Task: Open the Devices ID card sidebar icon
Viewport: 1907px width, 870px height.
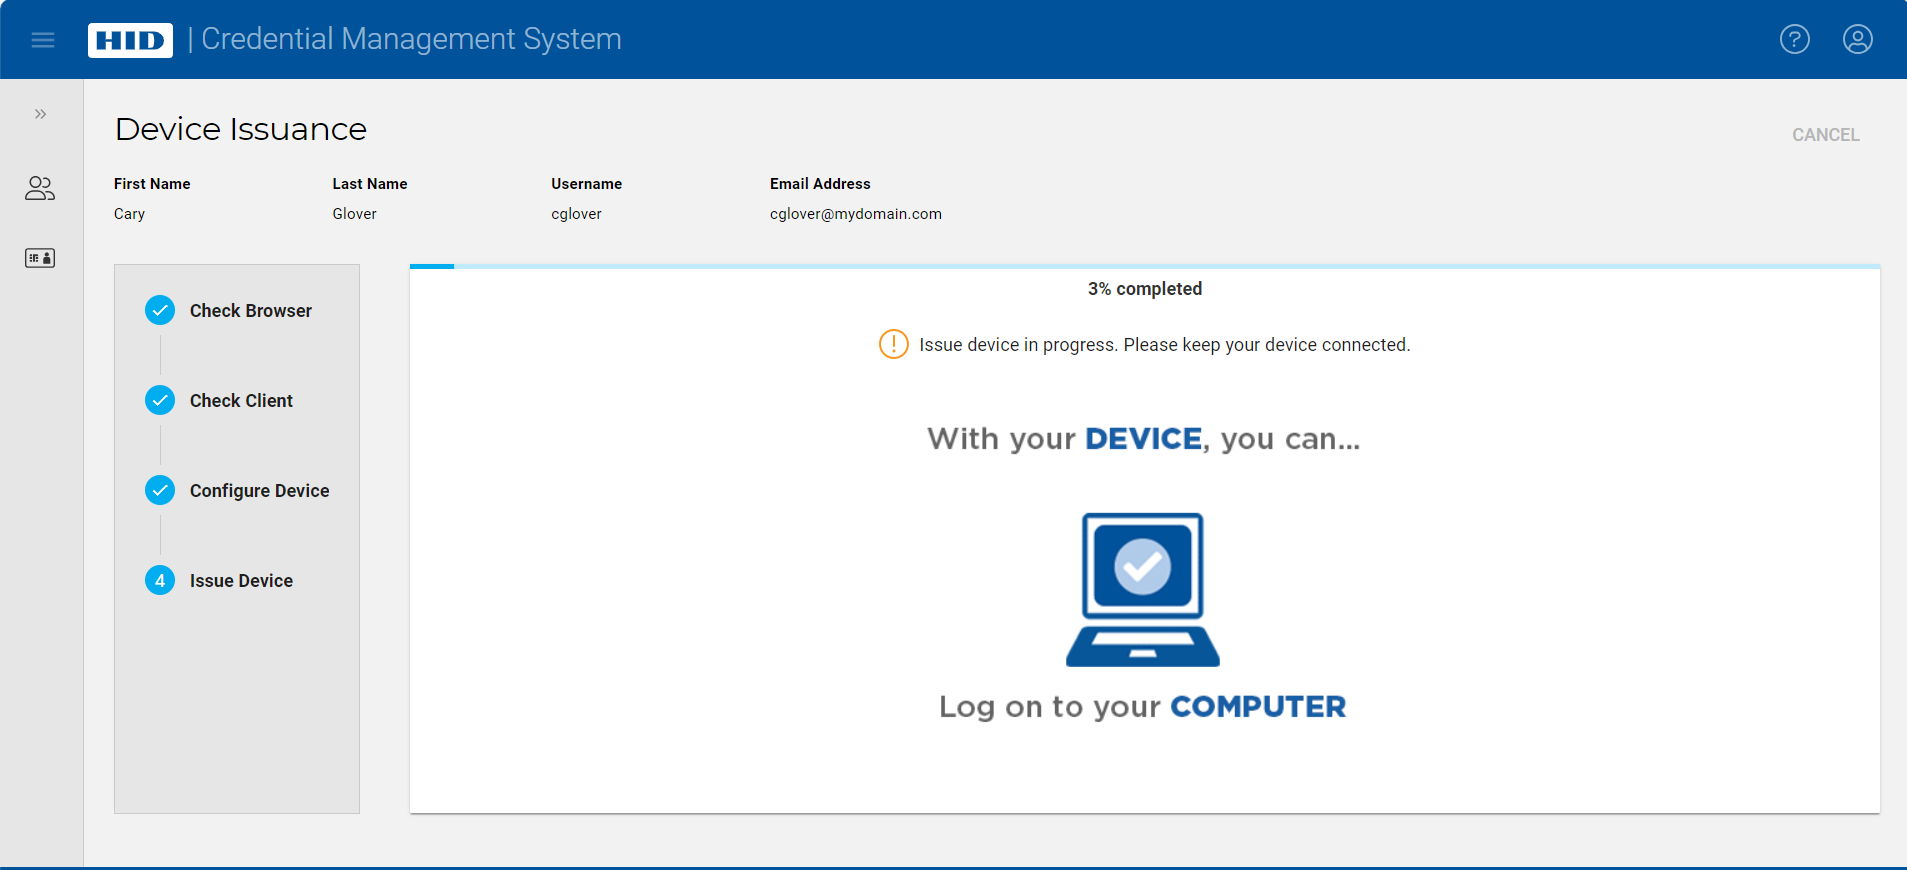Action: (40, 258)
